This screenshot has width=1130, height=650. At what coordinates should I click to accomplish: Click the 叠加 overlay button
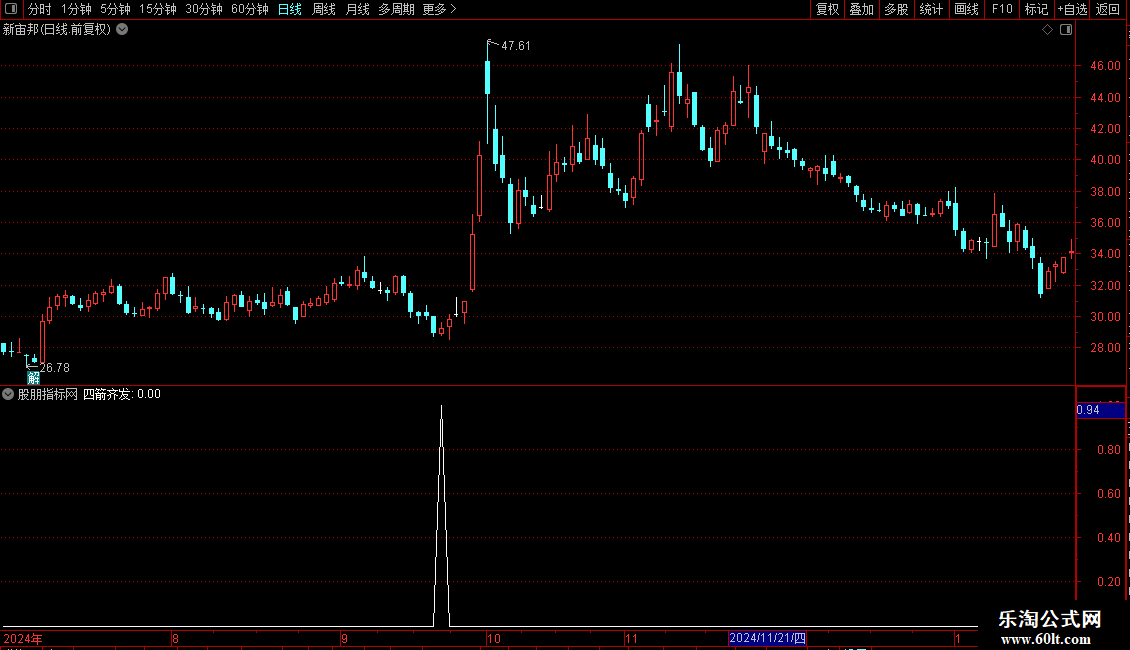coord(861,9)
